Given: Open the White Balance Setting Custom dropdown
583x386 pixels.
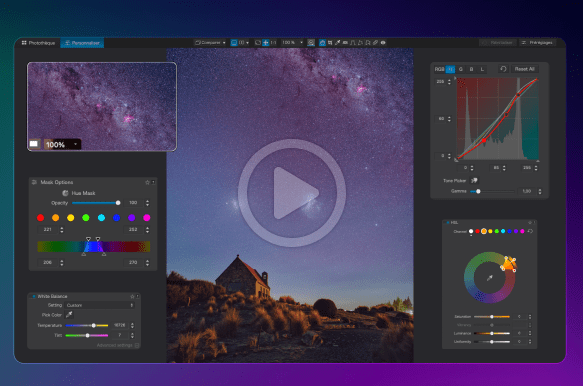Looking at the screenshot, I should point(100,305).
